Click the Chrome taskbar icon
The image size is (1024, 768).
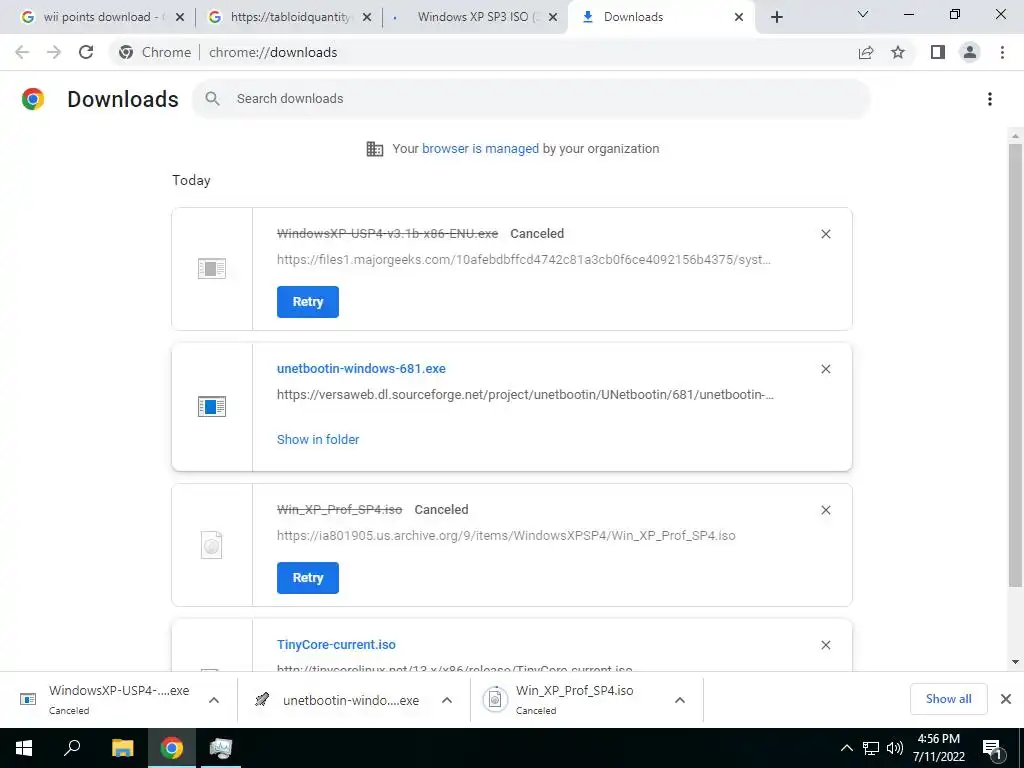pos(172,748)
